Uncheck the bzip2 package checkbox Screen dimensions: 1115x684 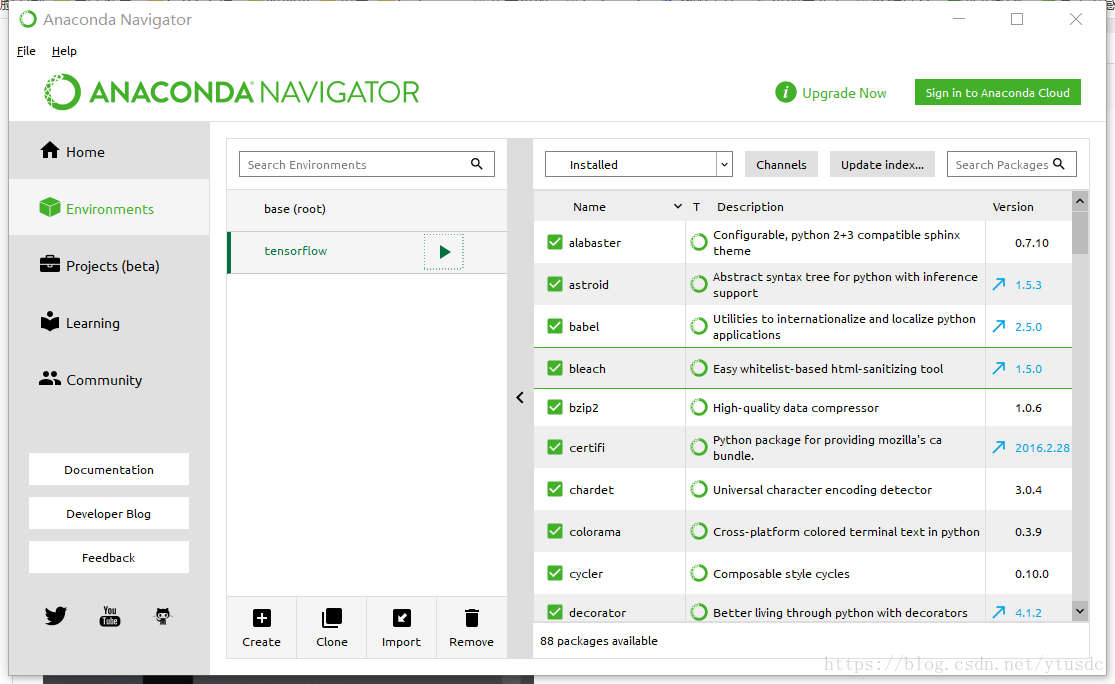click(x=555, y=407)
